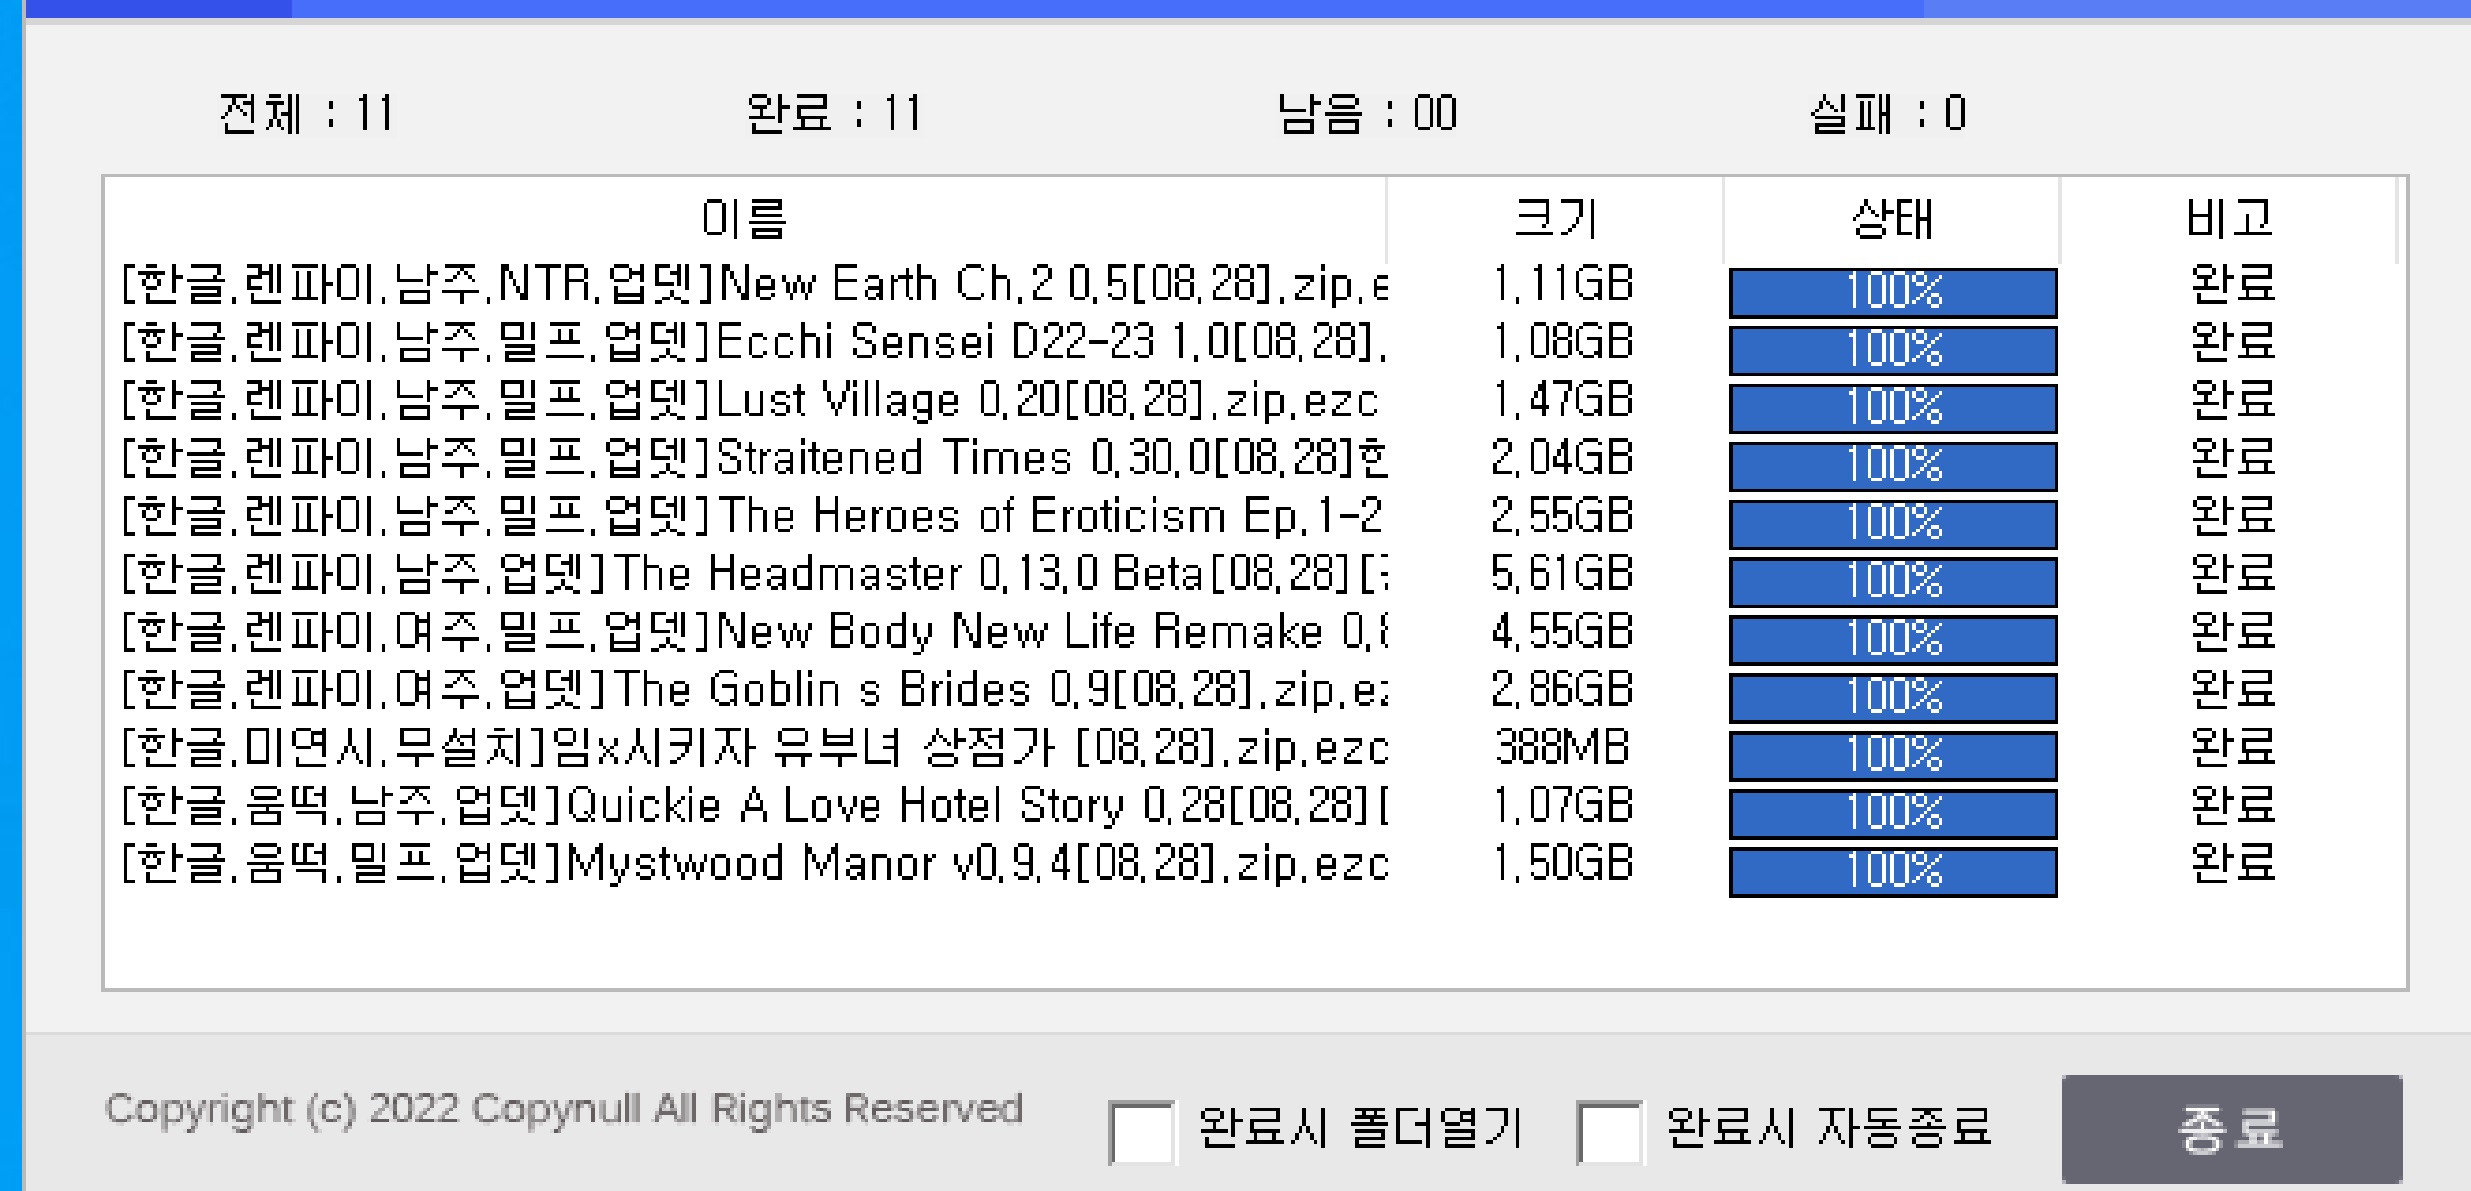
Task: Sort the list by the 이름 column header
Action: [x=744, y=219]
